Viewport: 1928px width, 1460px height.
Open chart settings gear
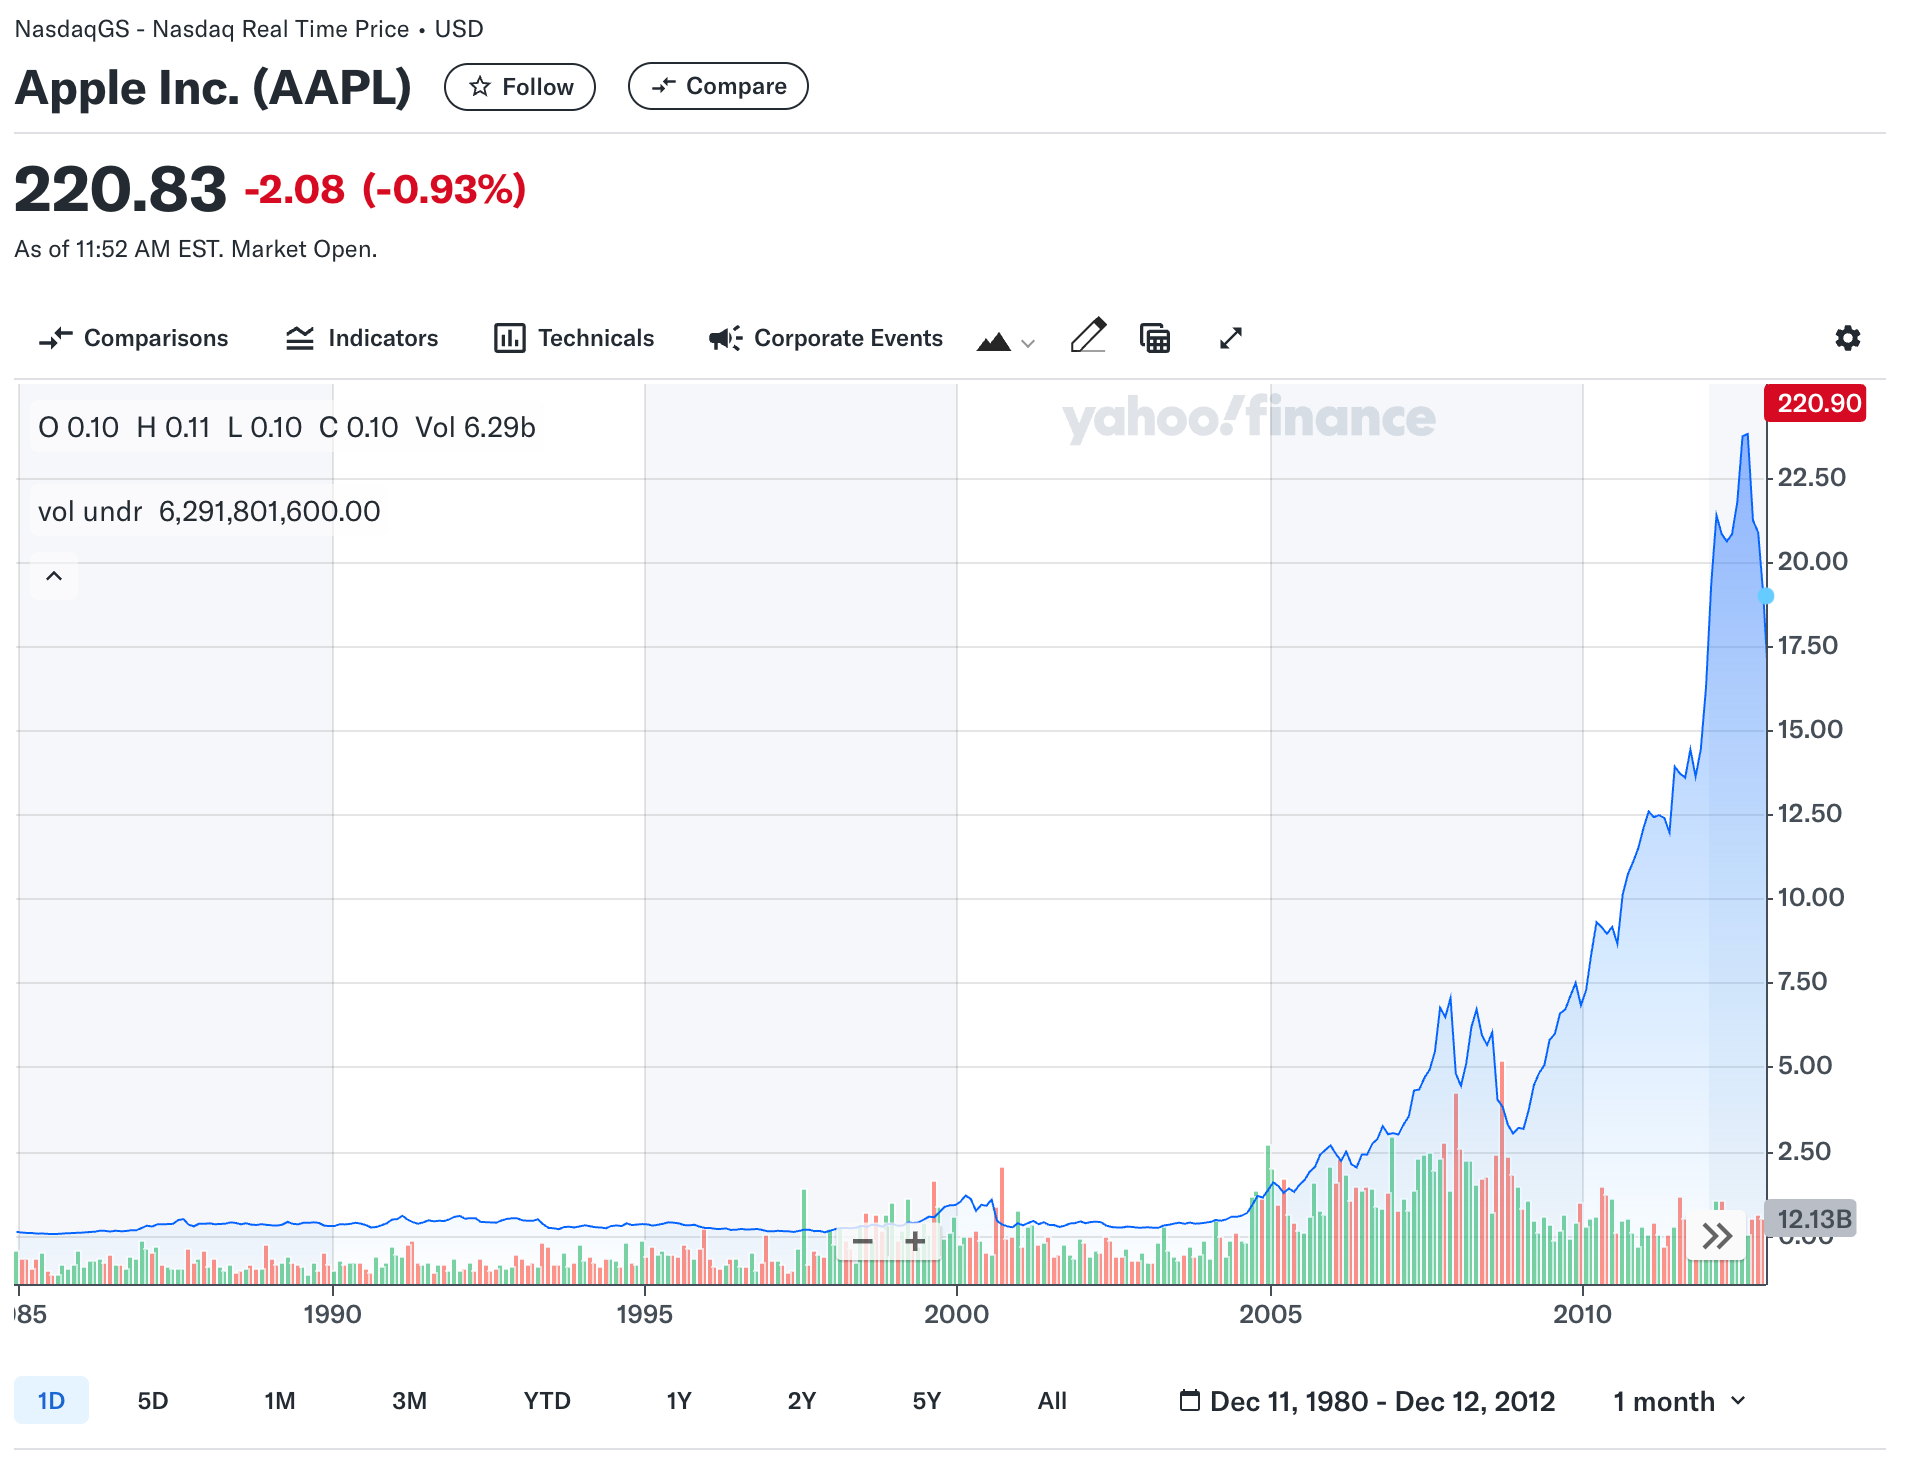(1848, 338)
